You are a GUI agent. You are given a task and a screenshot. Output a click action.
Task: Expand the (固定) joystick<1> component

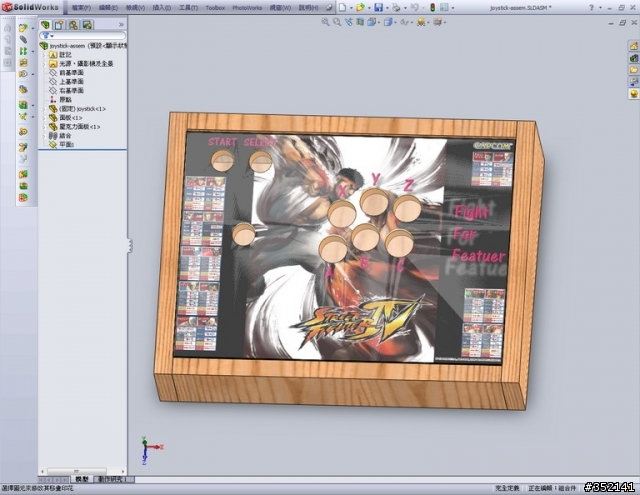pyautogui.click(x=44, y=109)
